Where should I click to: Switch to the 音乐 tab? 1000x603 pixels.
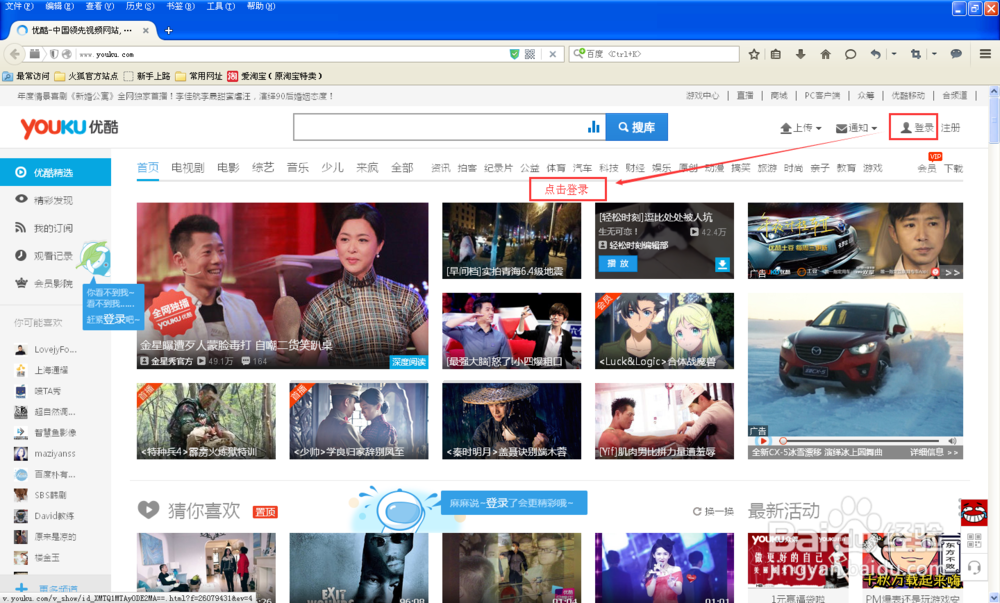298,168
